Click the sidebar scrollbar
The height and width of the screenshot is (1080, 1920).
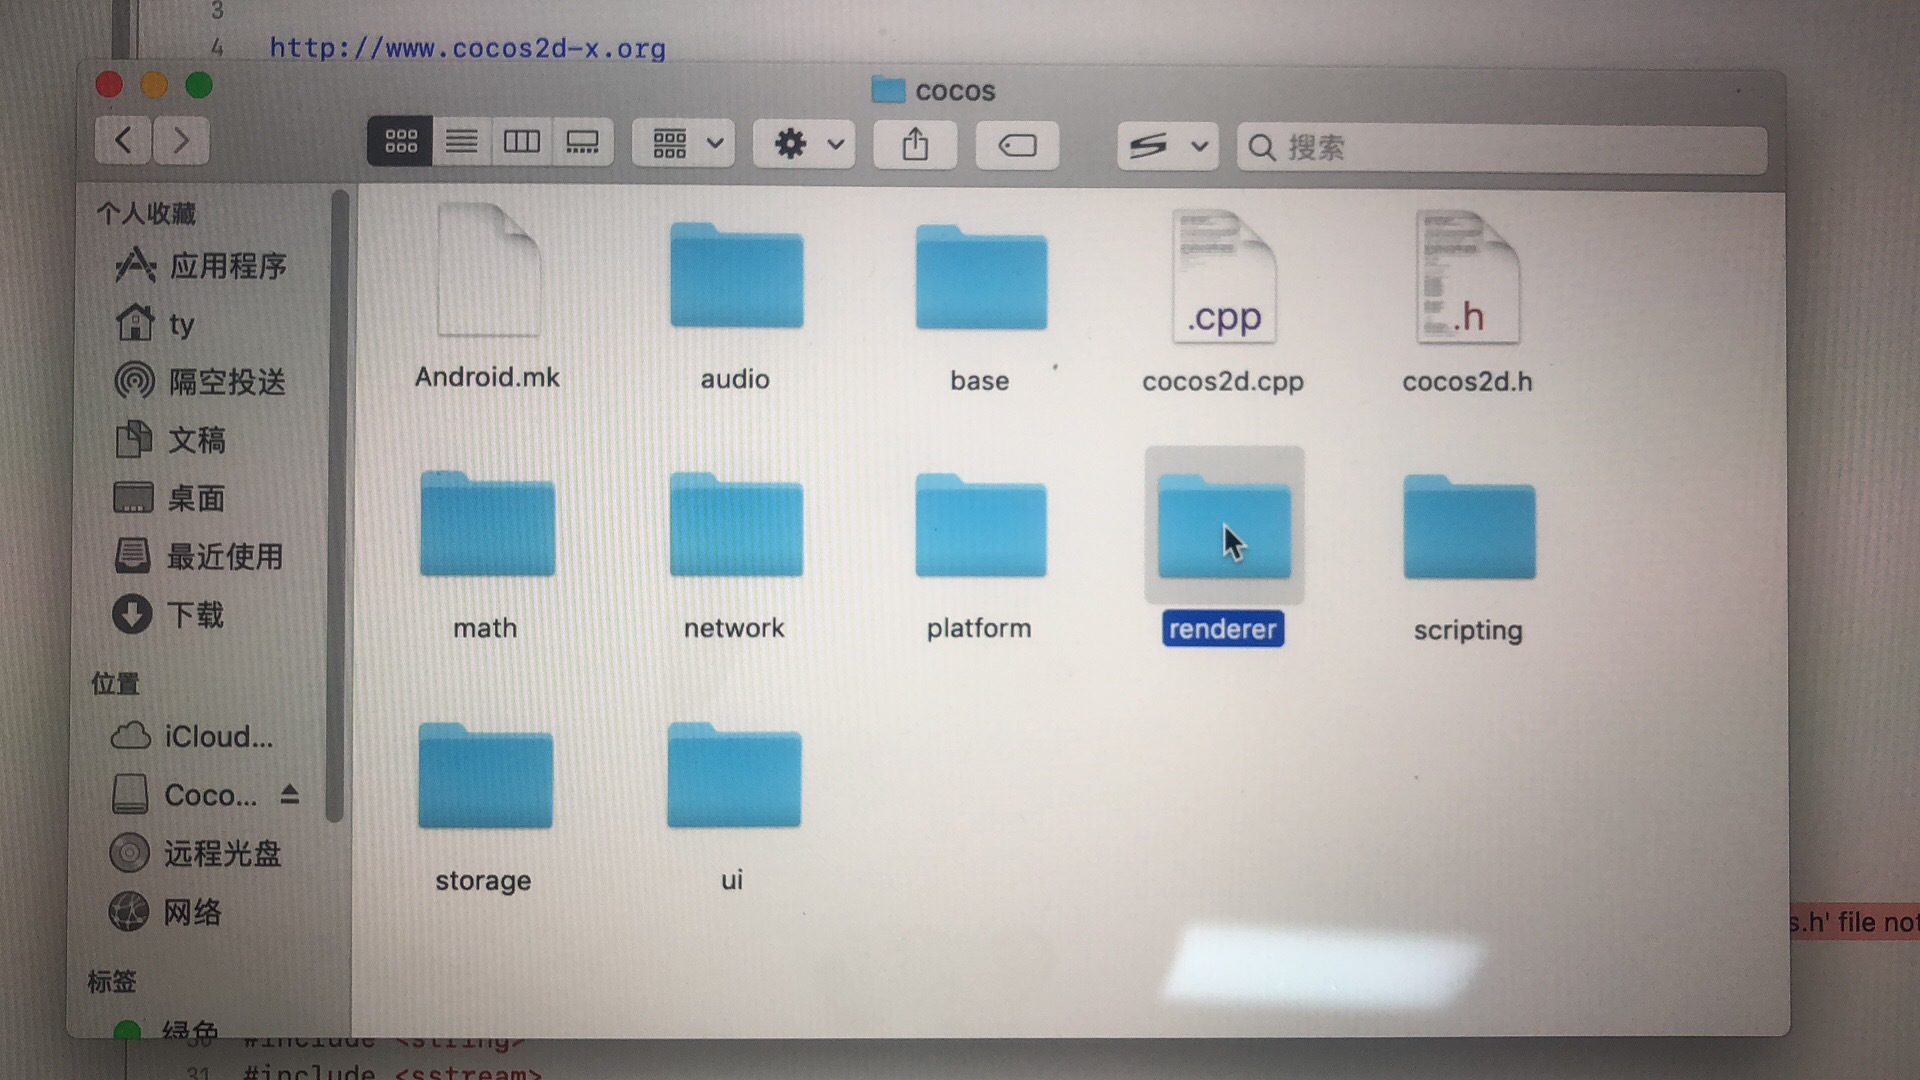click(337, 500)
